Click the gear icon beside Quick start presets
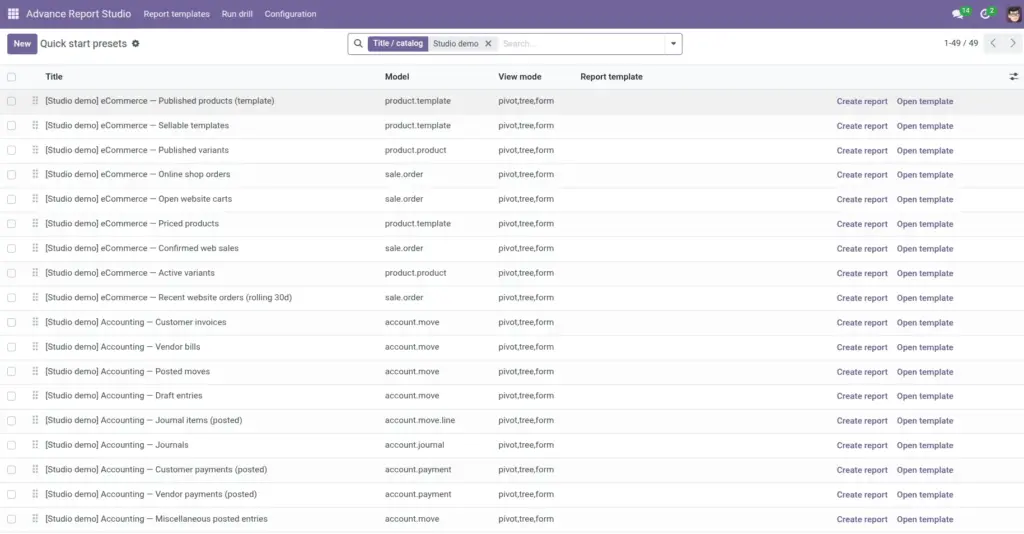Image resolution: width=1024 pixels, height=534 pixels. [x=136, y=44]
